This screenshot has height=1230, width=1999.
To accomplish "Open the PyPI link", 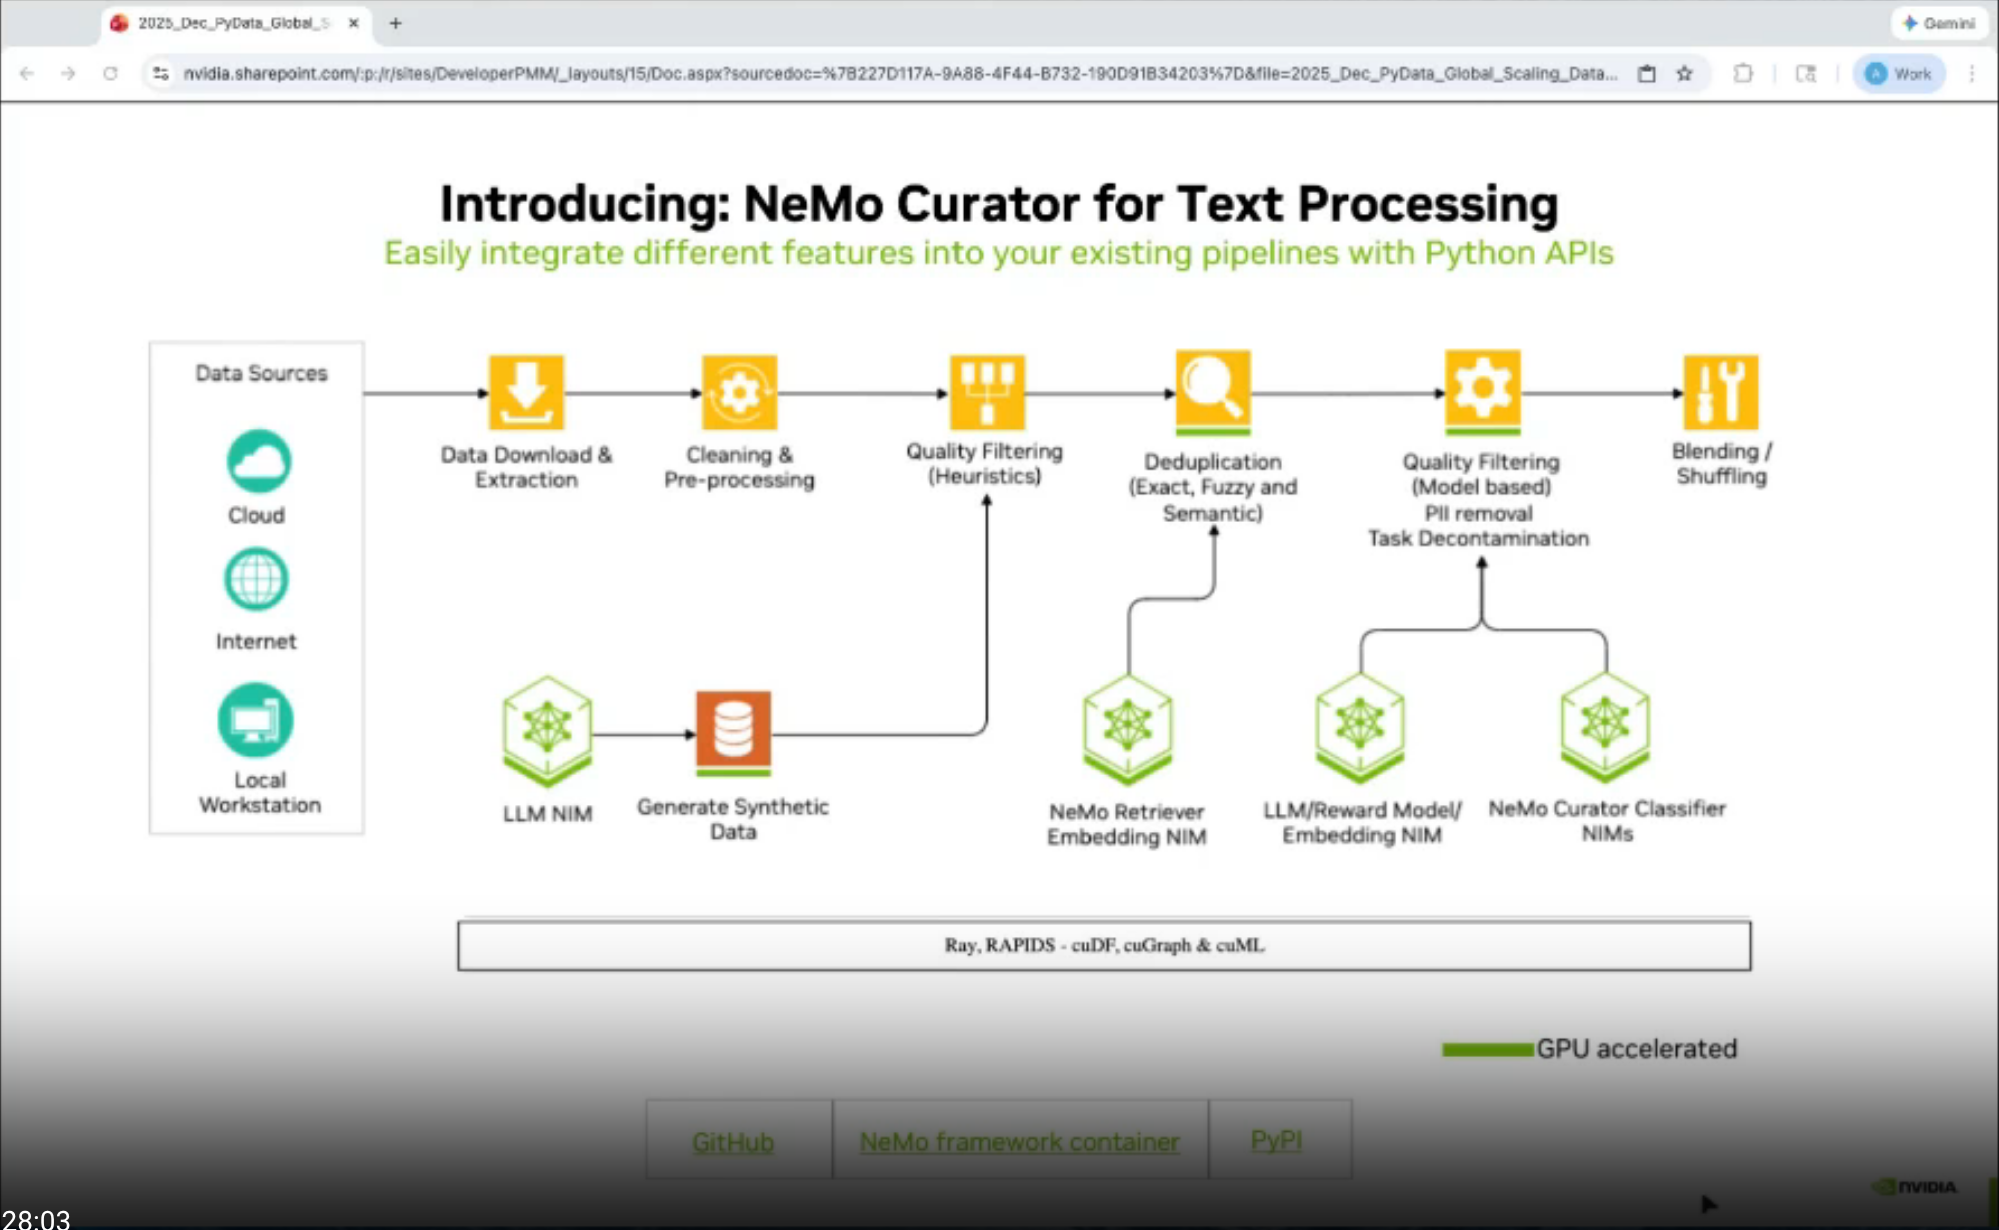I will tap(1276, 1140).
